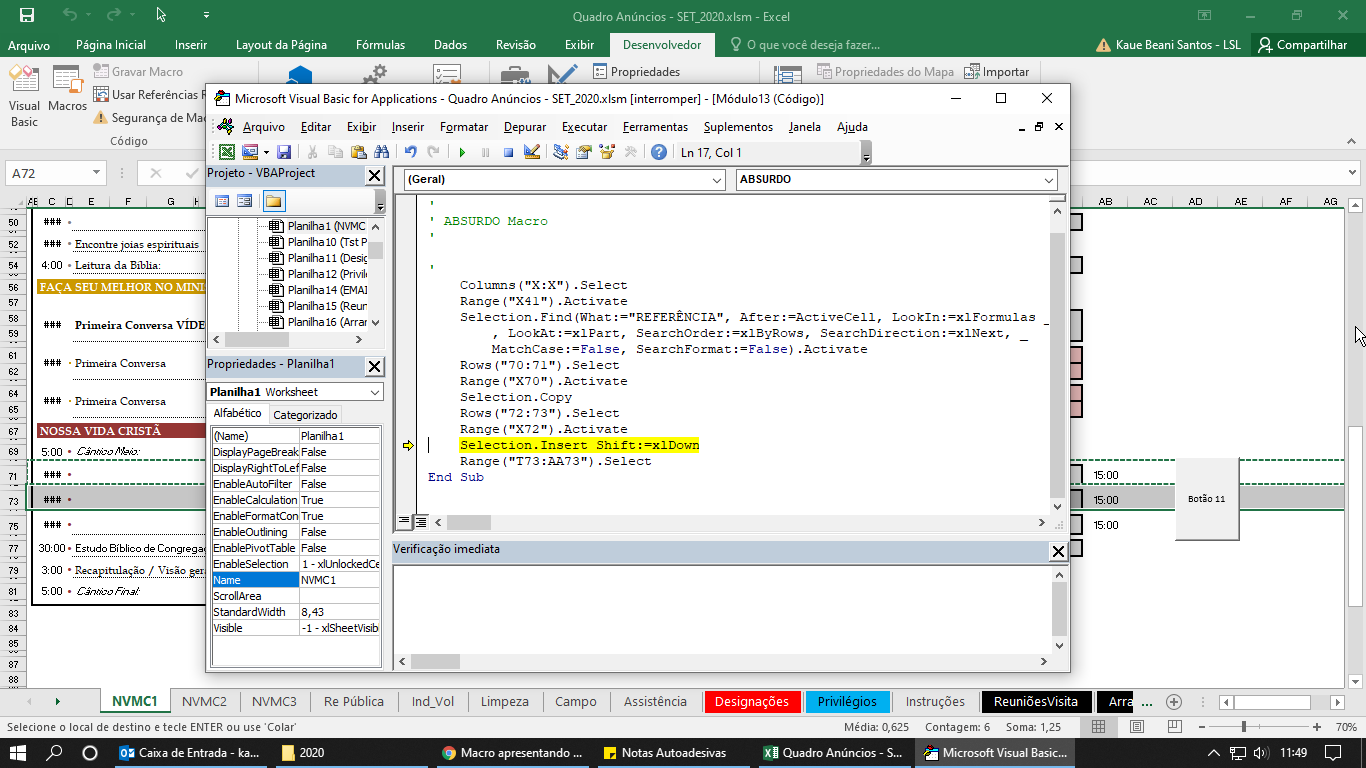Select Planilha14 in the project tree
This screenshot has height=768, width=1366.
coord(319,290)
